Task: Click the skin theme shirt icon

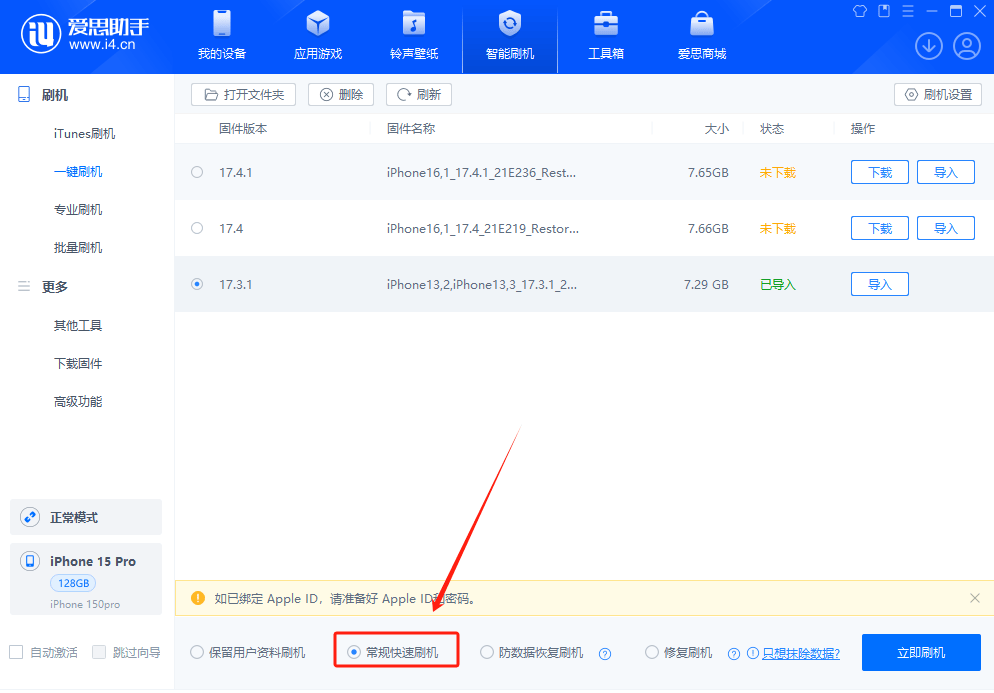Action: pos(860,11)
